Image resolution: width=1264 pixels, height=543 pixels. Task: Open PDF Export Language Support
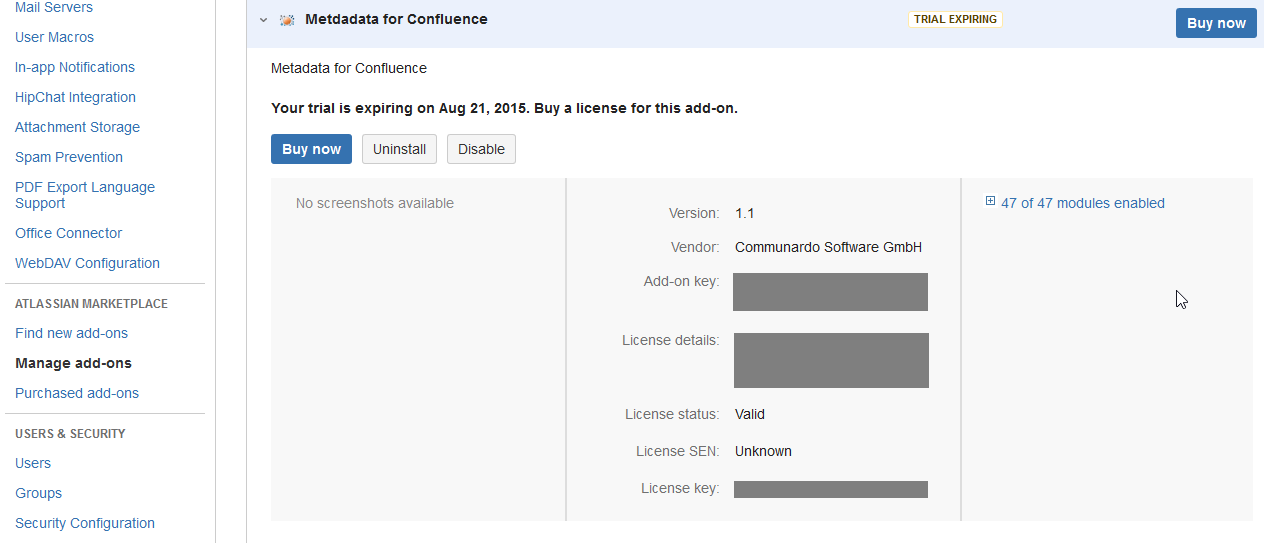coord(85,194)
